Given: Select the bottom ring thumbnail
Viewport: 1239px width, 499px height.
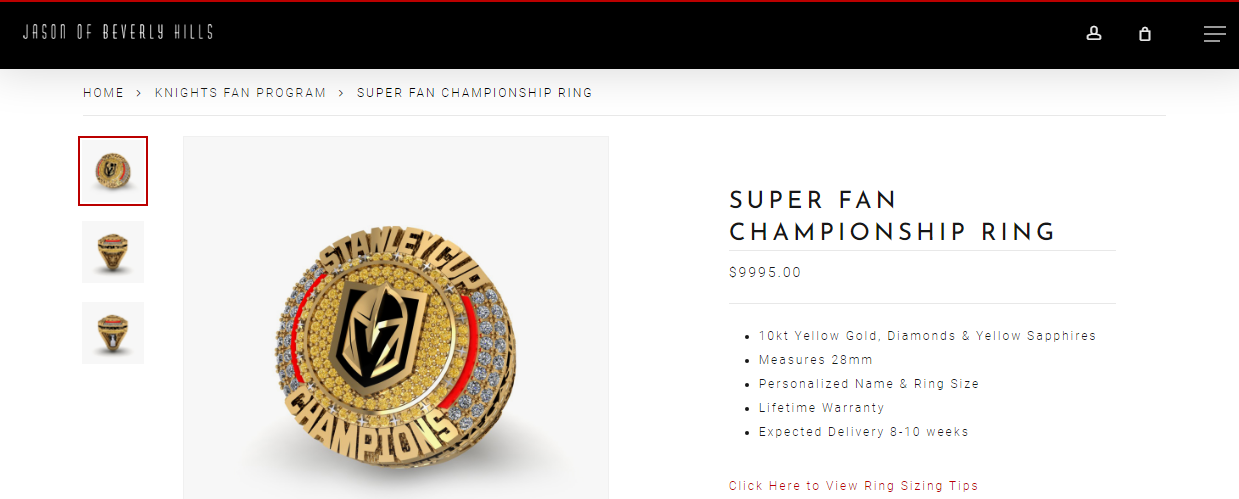Looking at the screenshot, I should pos(113,333).
